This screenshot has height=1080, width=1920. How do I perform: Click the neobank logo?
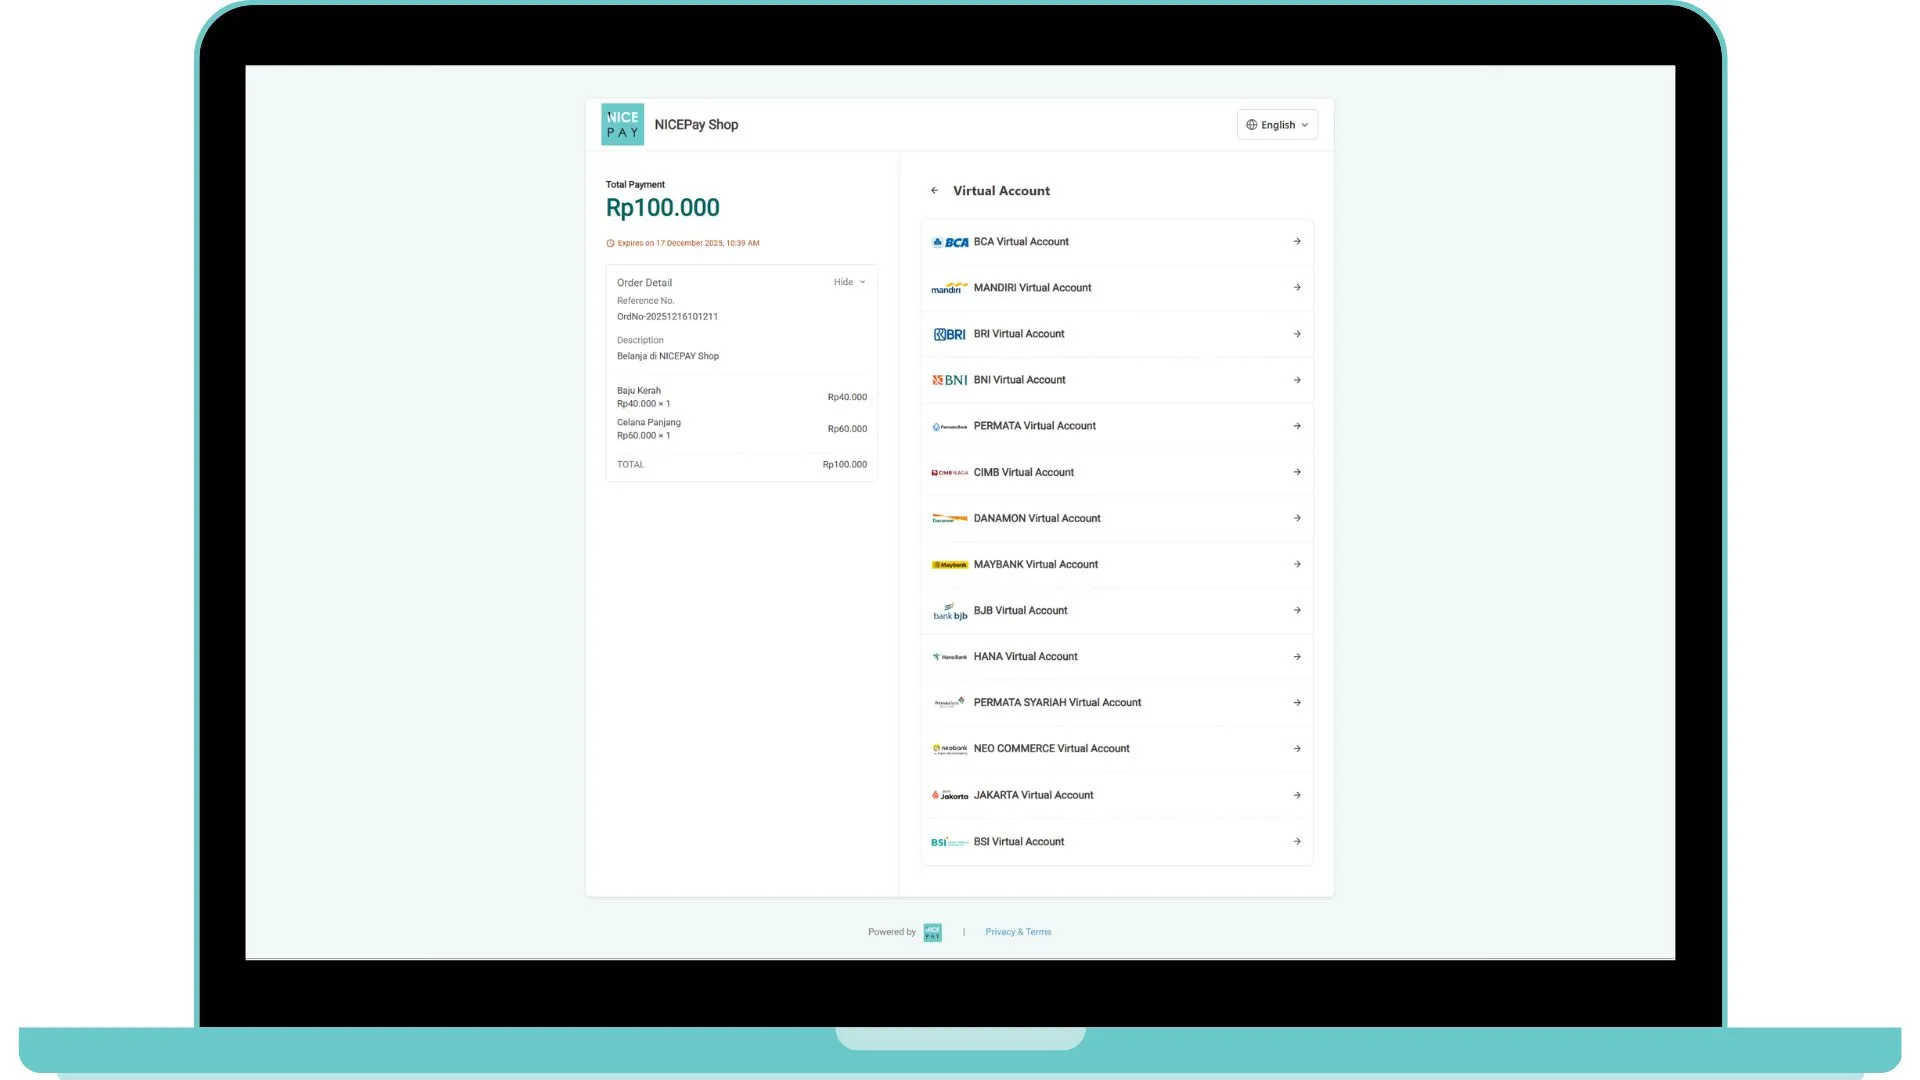point(950,749)
